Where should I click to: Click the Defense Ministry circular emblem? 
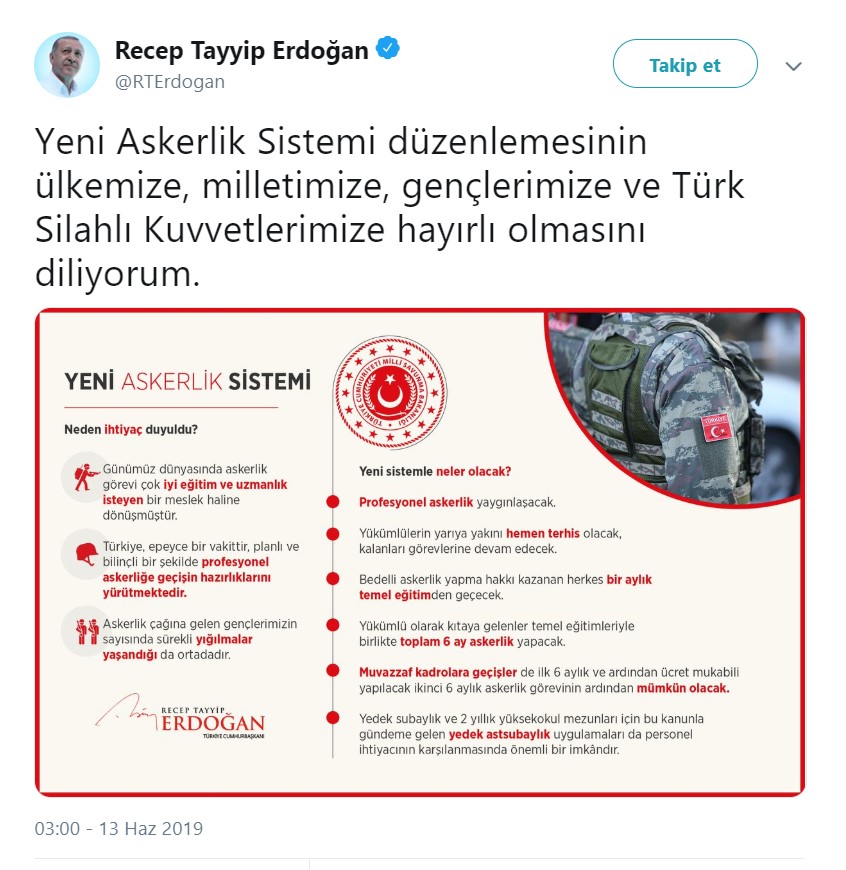tap(390, 392)
